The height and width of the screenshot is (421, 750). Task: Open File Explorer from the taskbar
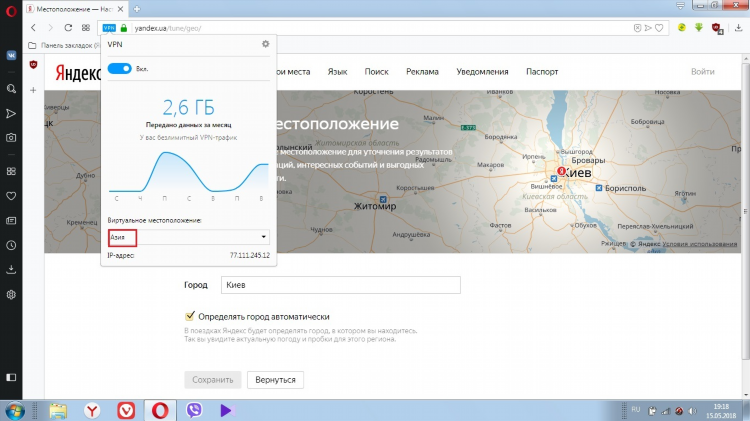(x=58, y=411)
